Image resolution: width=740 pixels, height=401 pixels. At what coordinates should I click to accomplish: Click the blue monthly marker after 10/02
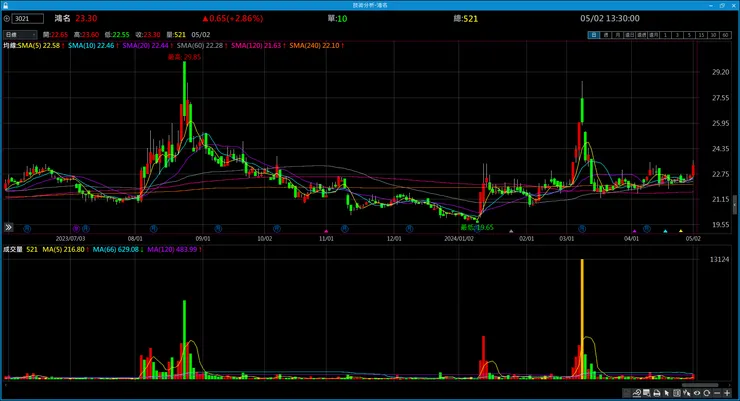click(x=277, y=228)
